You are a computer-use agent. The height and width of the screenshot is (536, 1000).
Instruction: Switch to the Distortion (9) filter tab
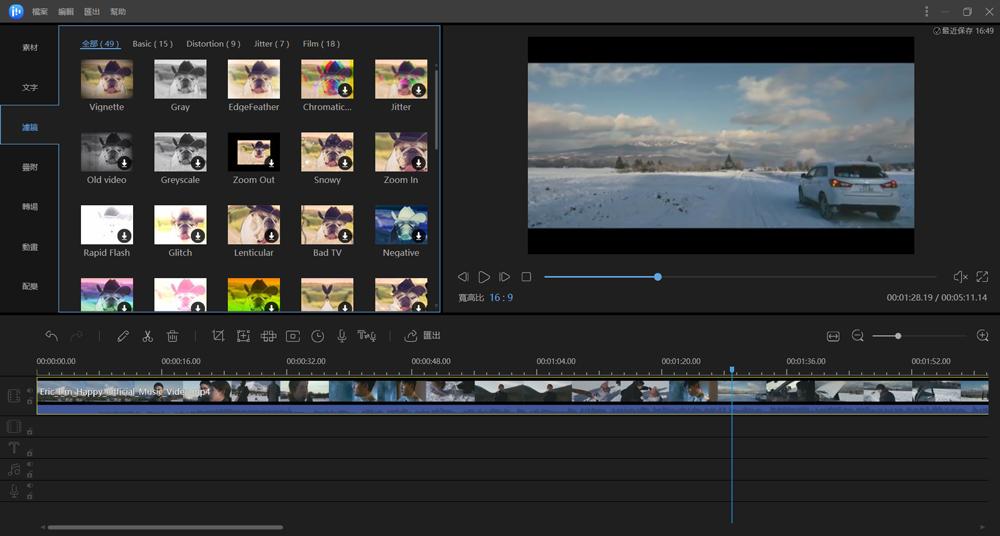[213, 44]
